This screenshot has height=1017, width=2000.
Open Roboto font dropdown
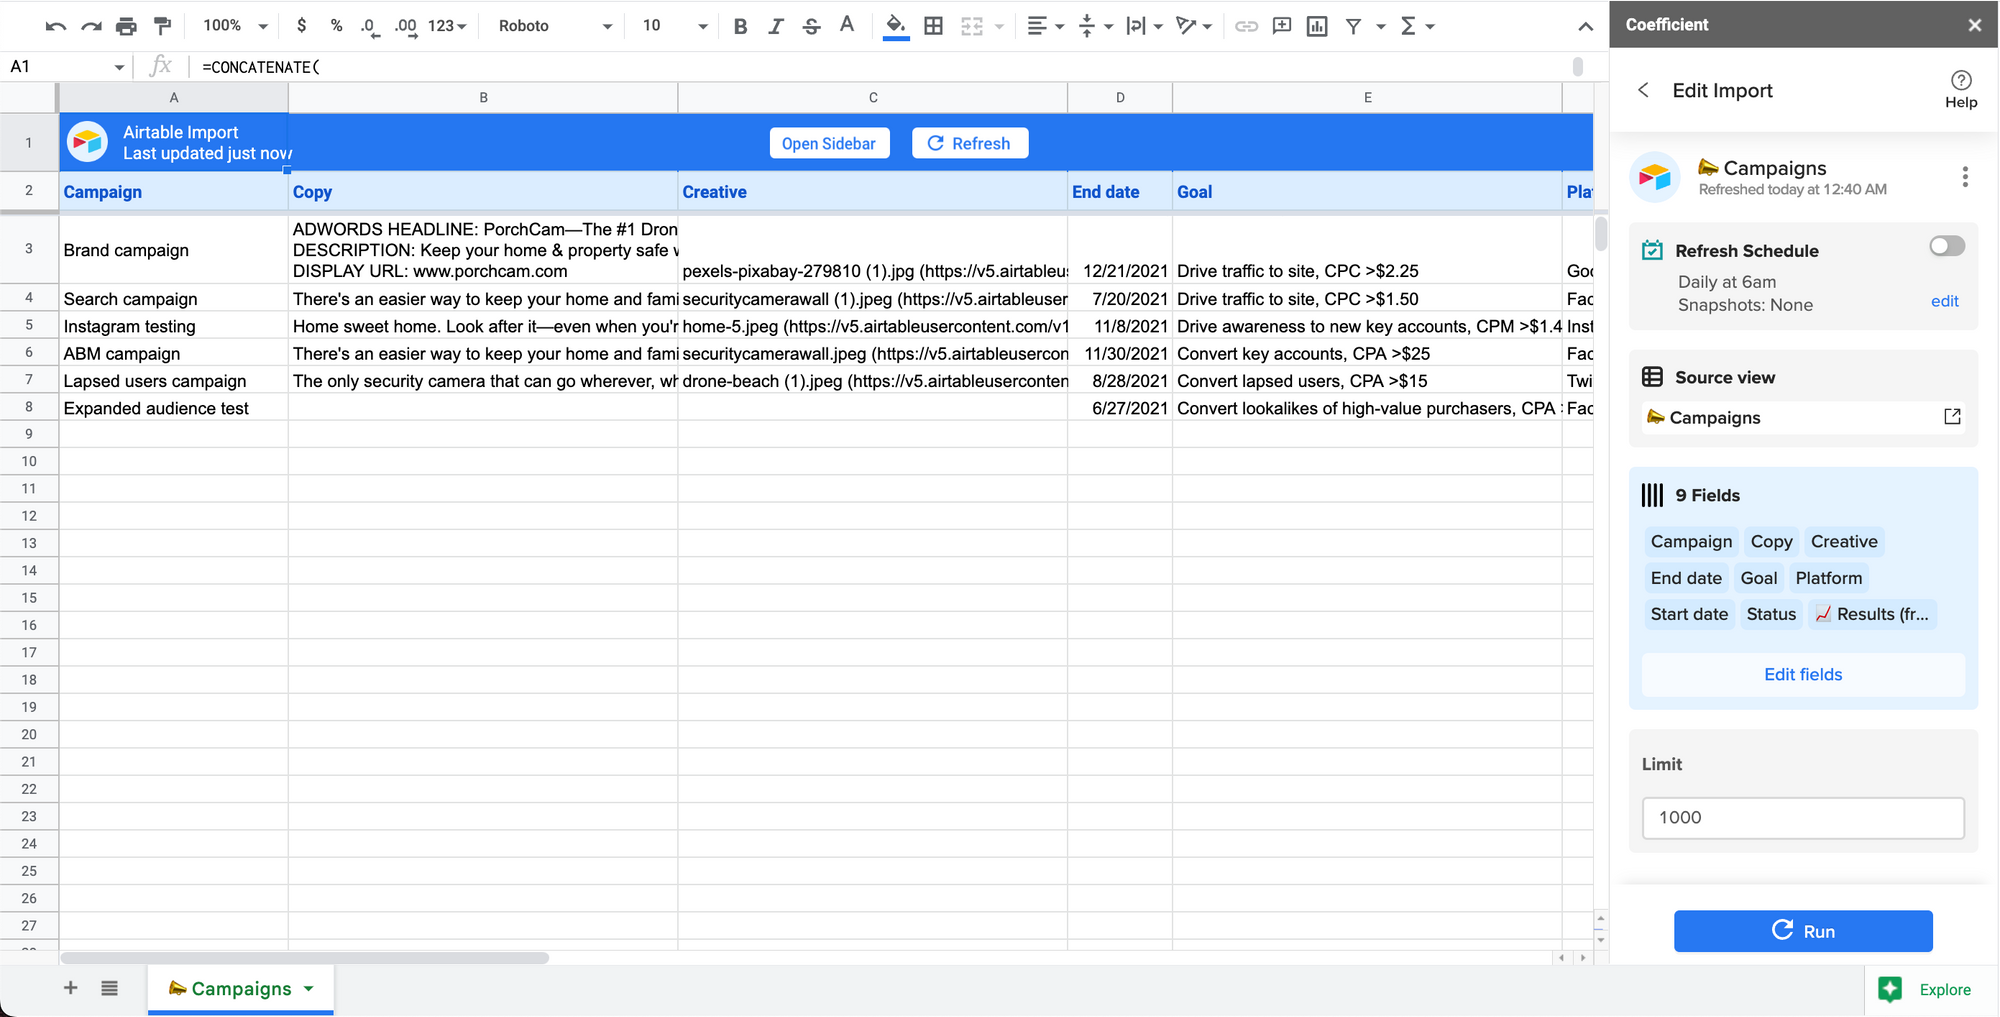click(x=555, y=26)
